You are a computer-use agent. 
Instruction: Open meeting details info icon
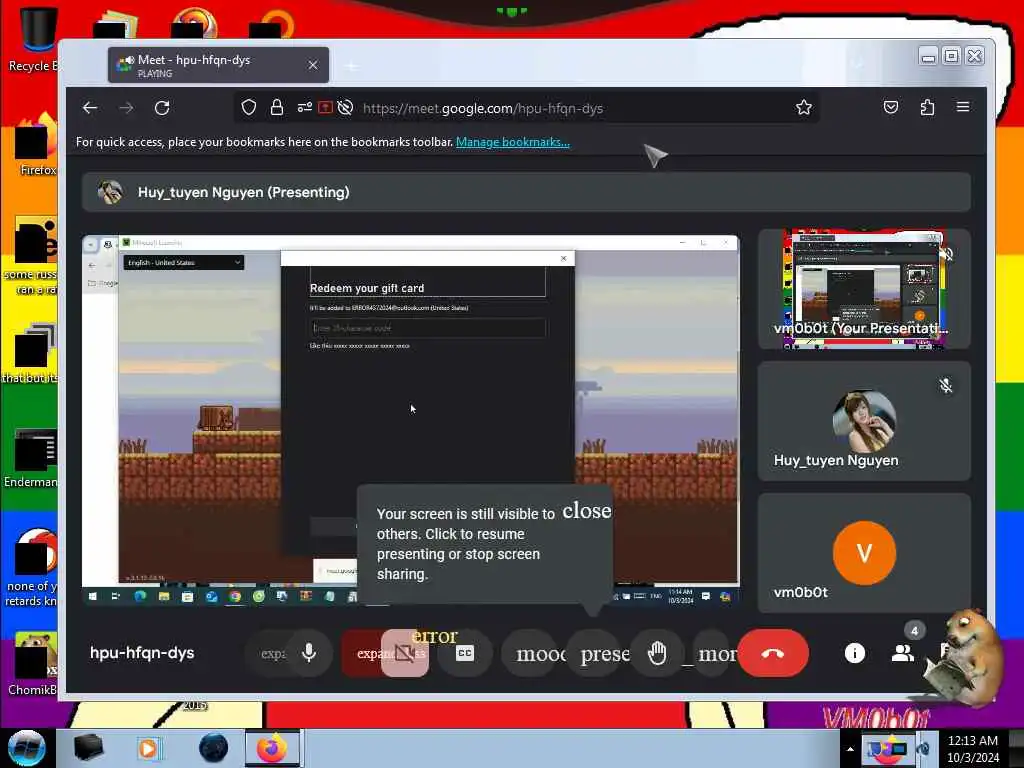pos(854,653)
